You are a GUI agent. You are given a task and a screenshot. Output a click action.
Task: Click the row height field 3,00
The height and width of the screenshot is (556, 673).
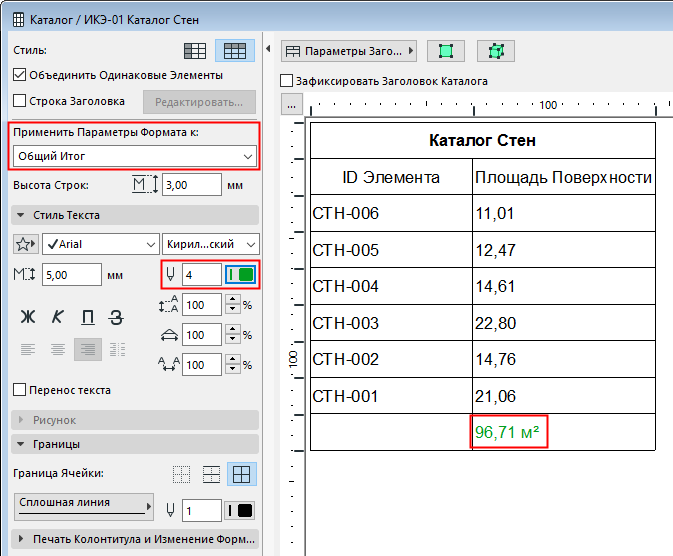point(192,185)
